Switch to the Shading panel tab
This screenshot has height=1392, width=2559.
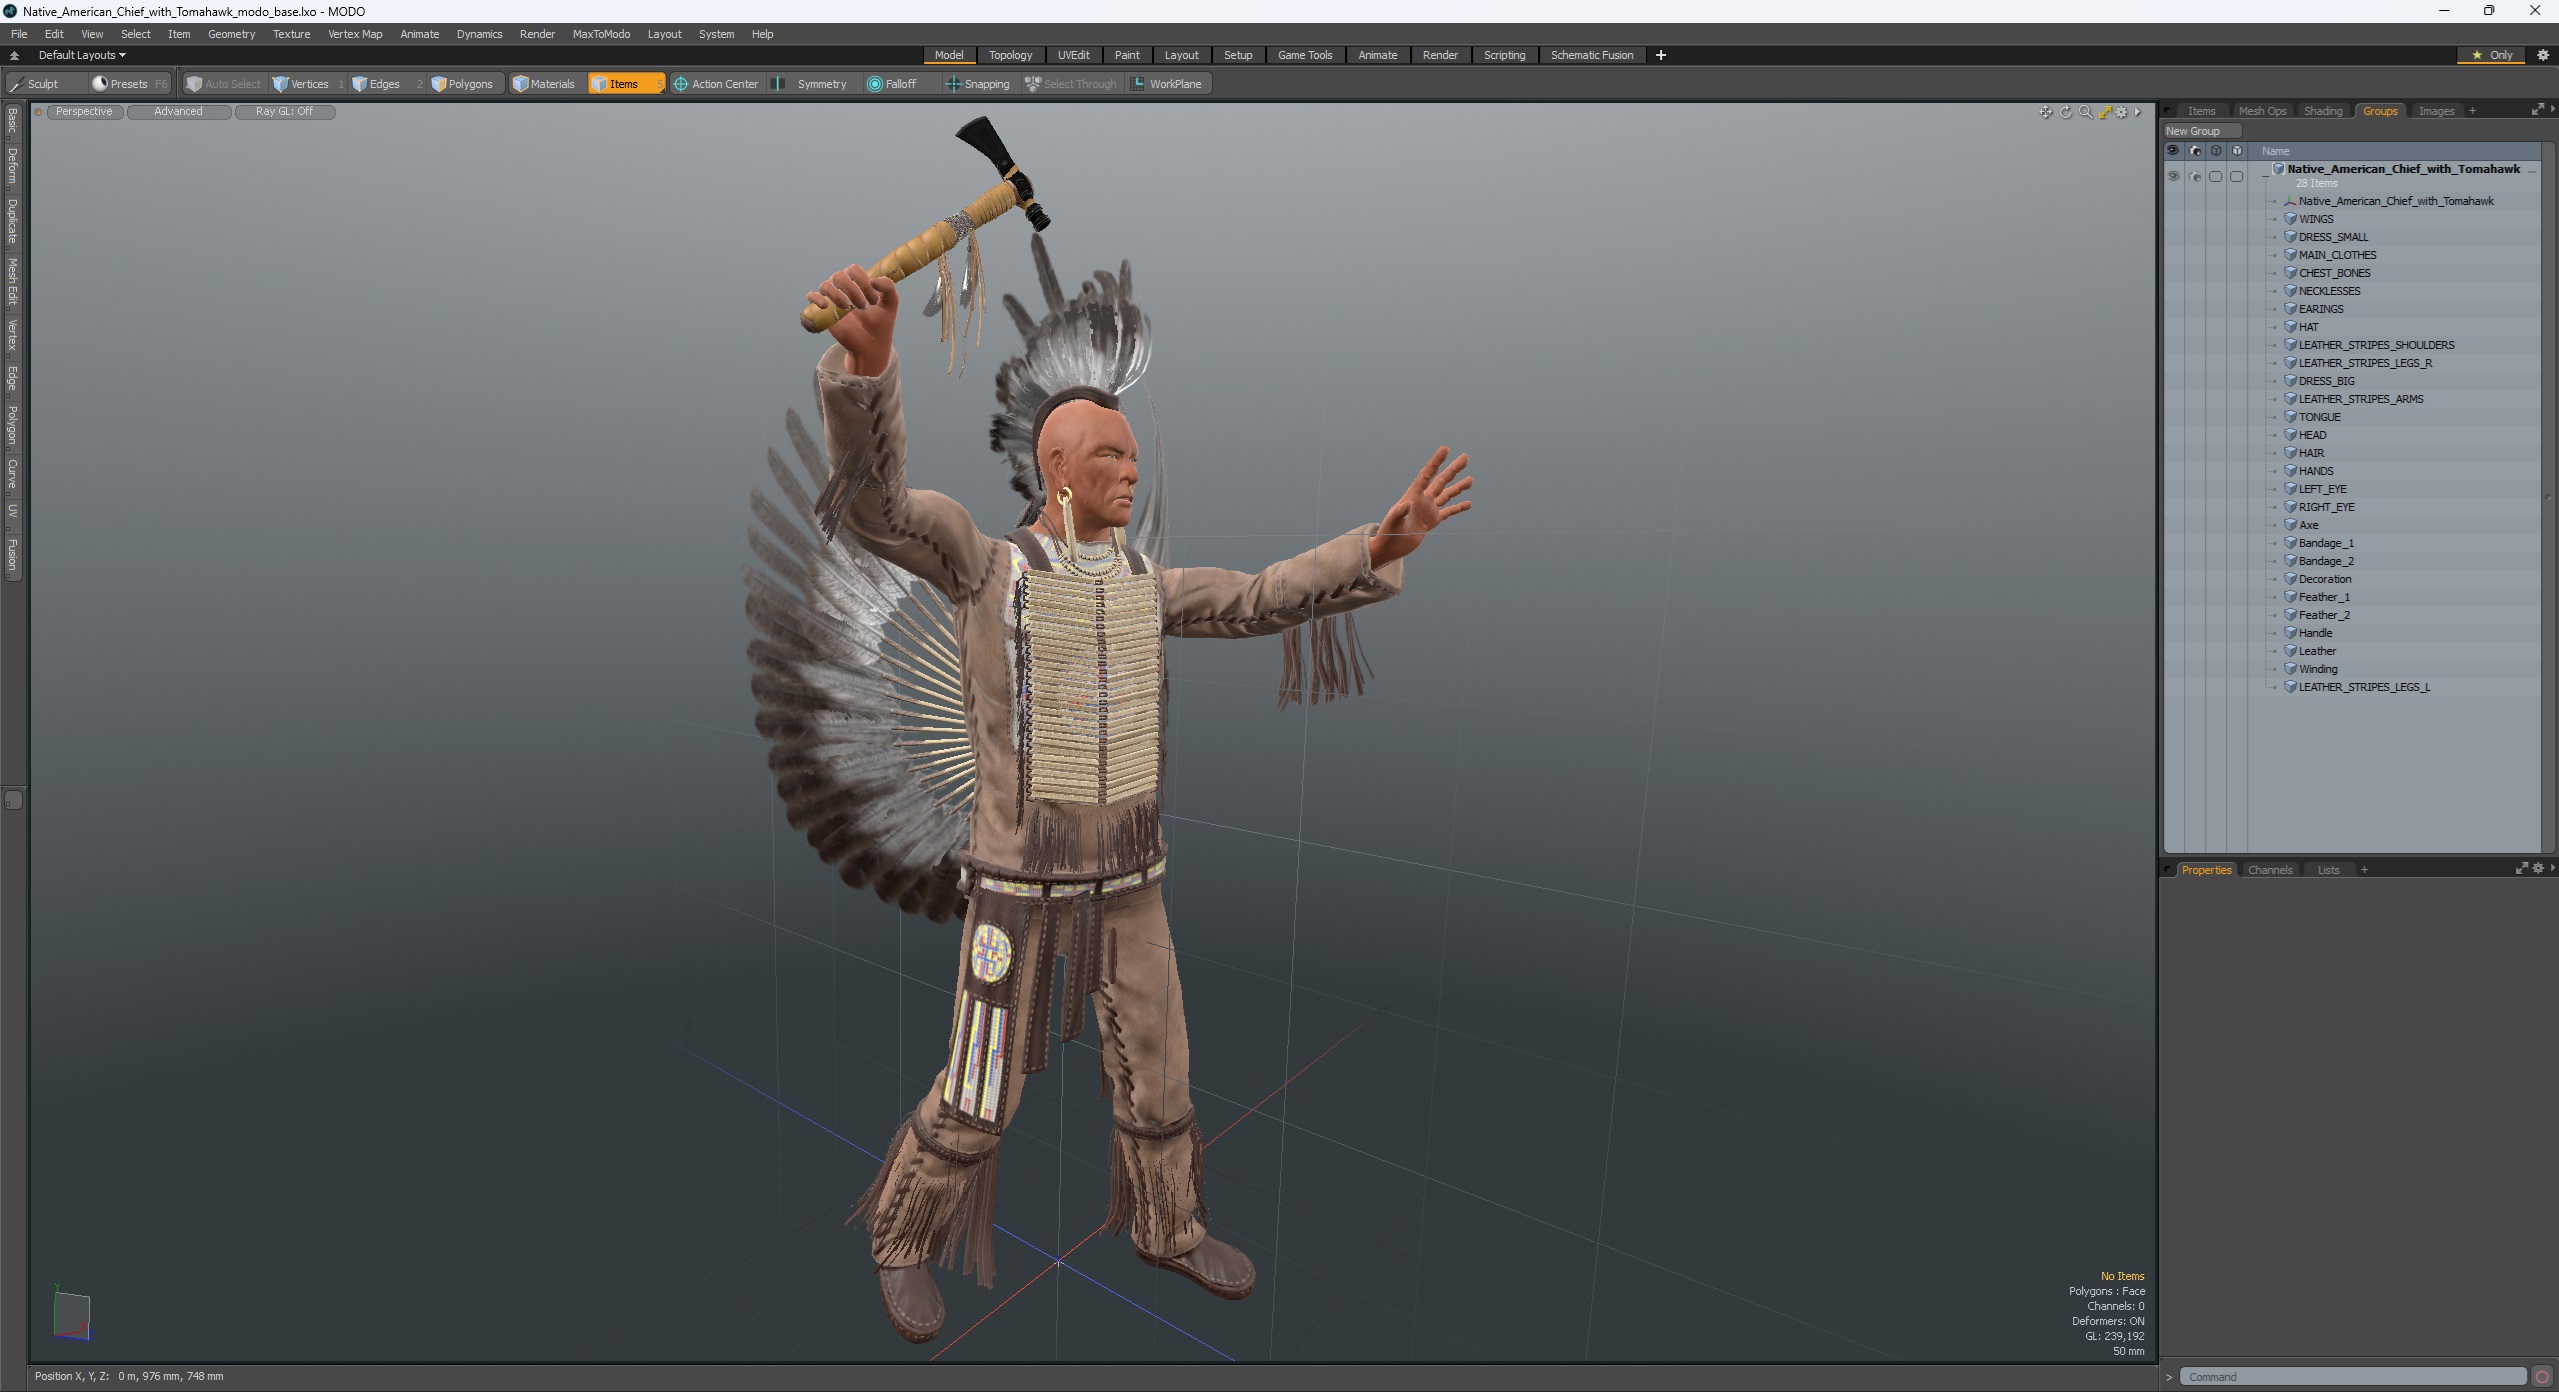point(2322,111)
